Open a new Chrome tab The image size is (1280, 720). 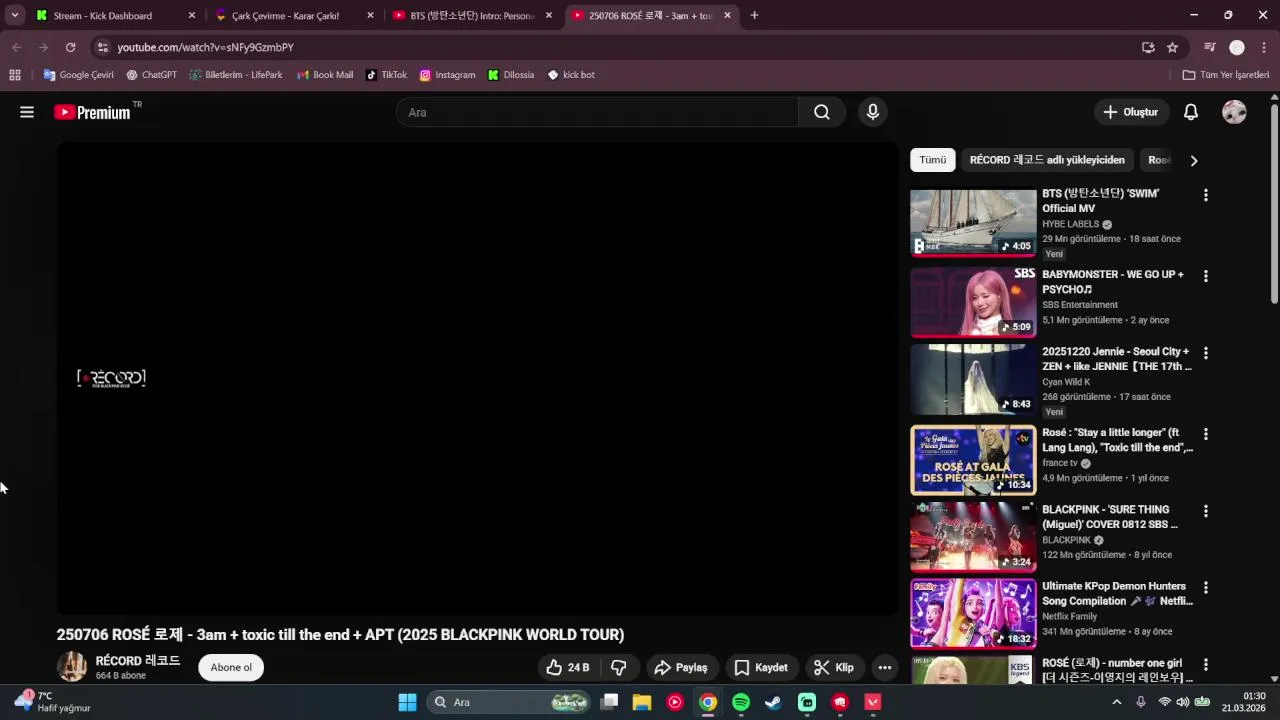point(754,15)
